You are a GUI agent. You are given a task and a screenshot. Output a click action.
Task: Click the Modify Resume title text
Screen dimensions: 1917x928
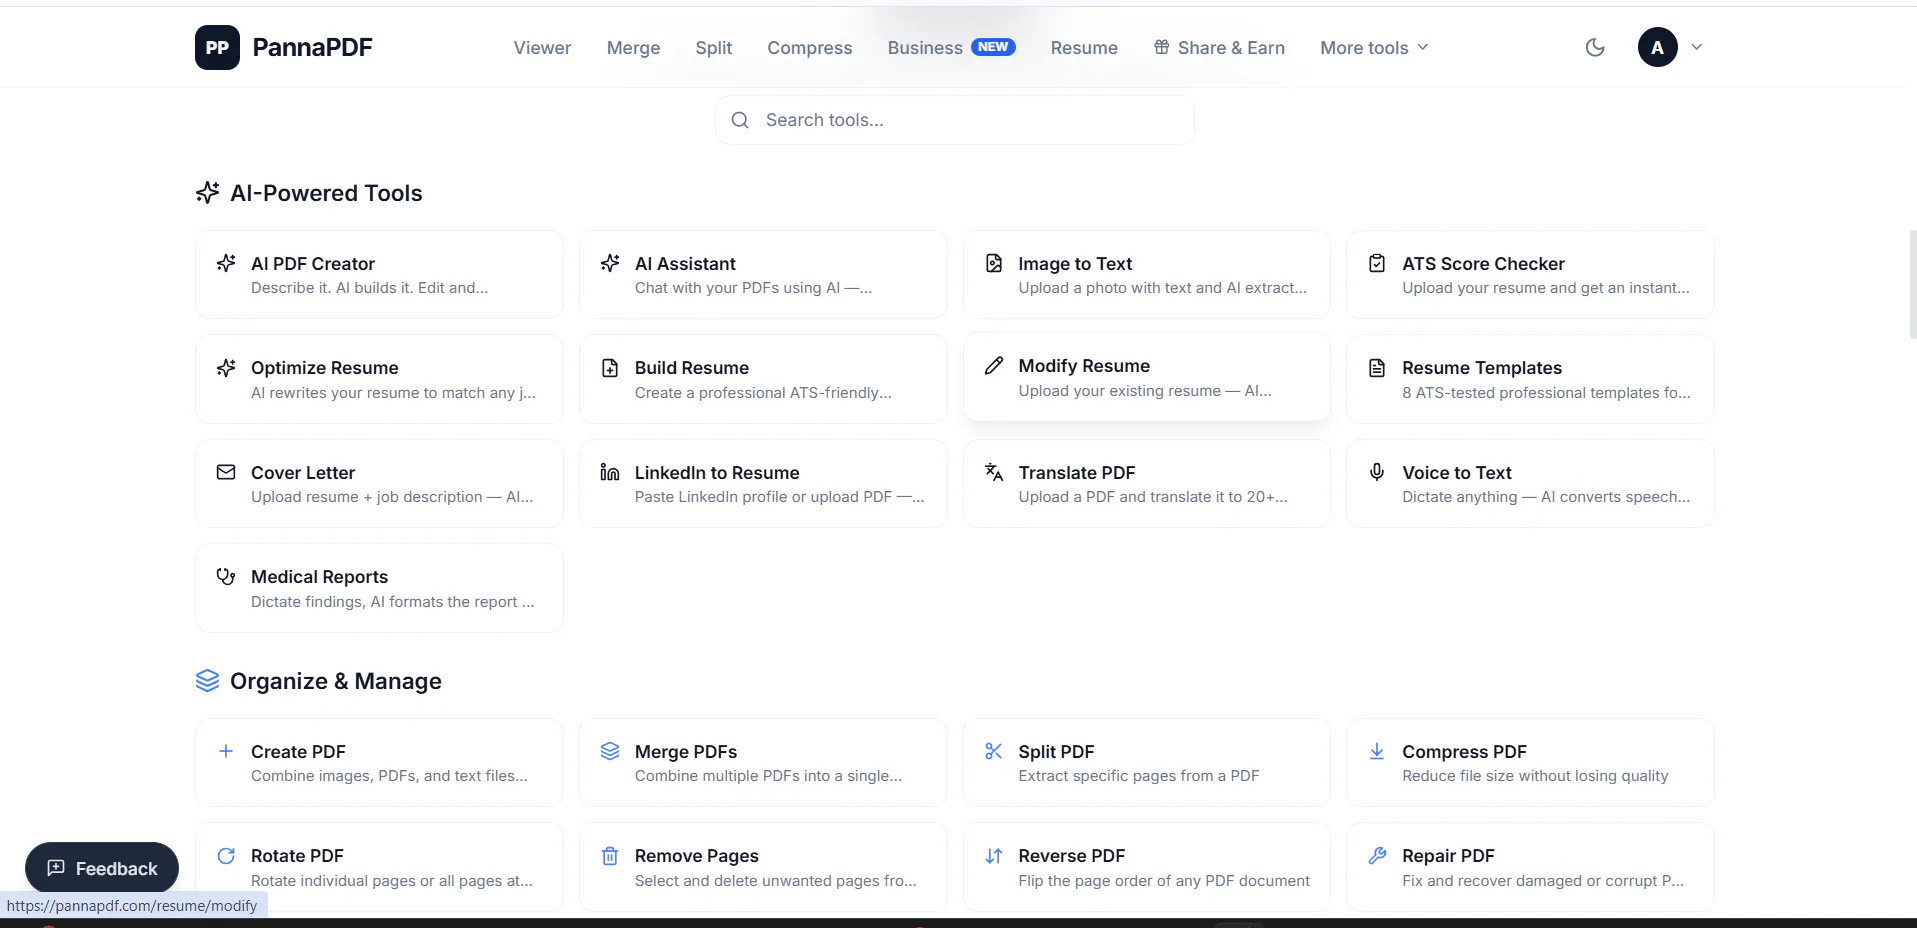[x=1084, y=366]
